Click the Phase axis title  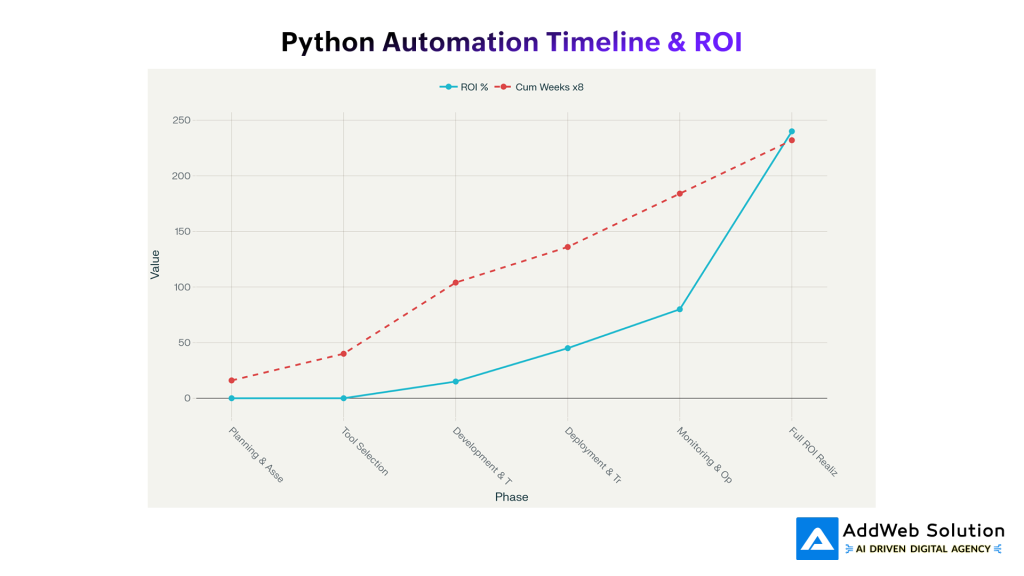(x=511, y=496)
